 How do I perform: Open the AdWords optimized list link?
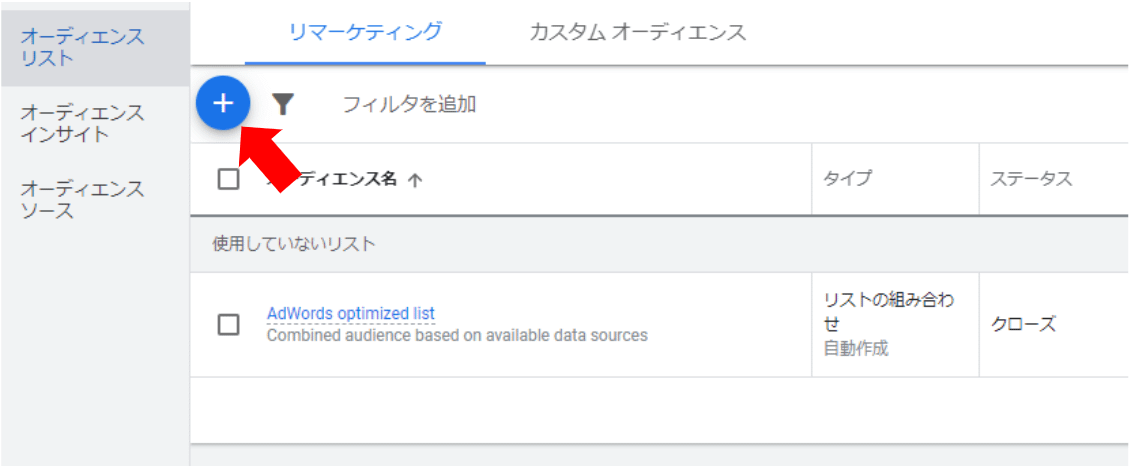coord(350,313)
